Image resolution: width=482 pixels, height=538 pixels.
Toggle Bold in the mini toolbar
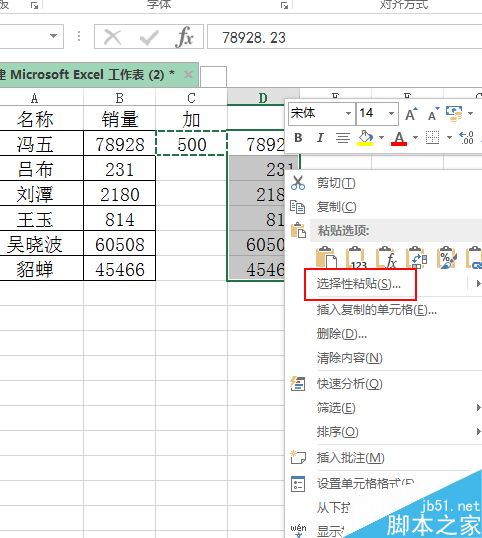tap(298, 138)
